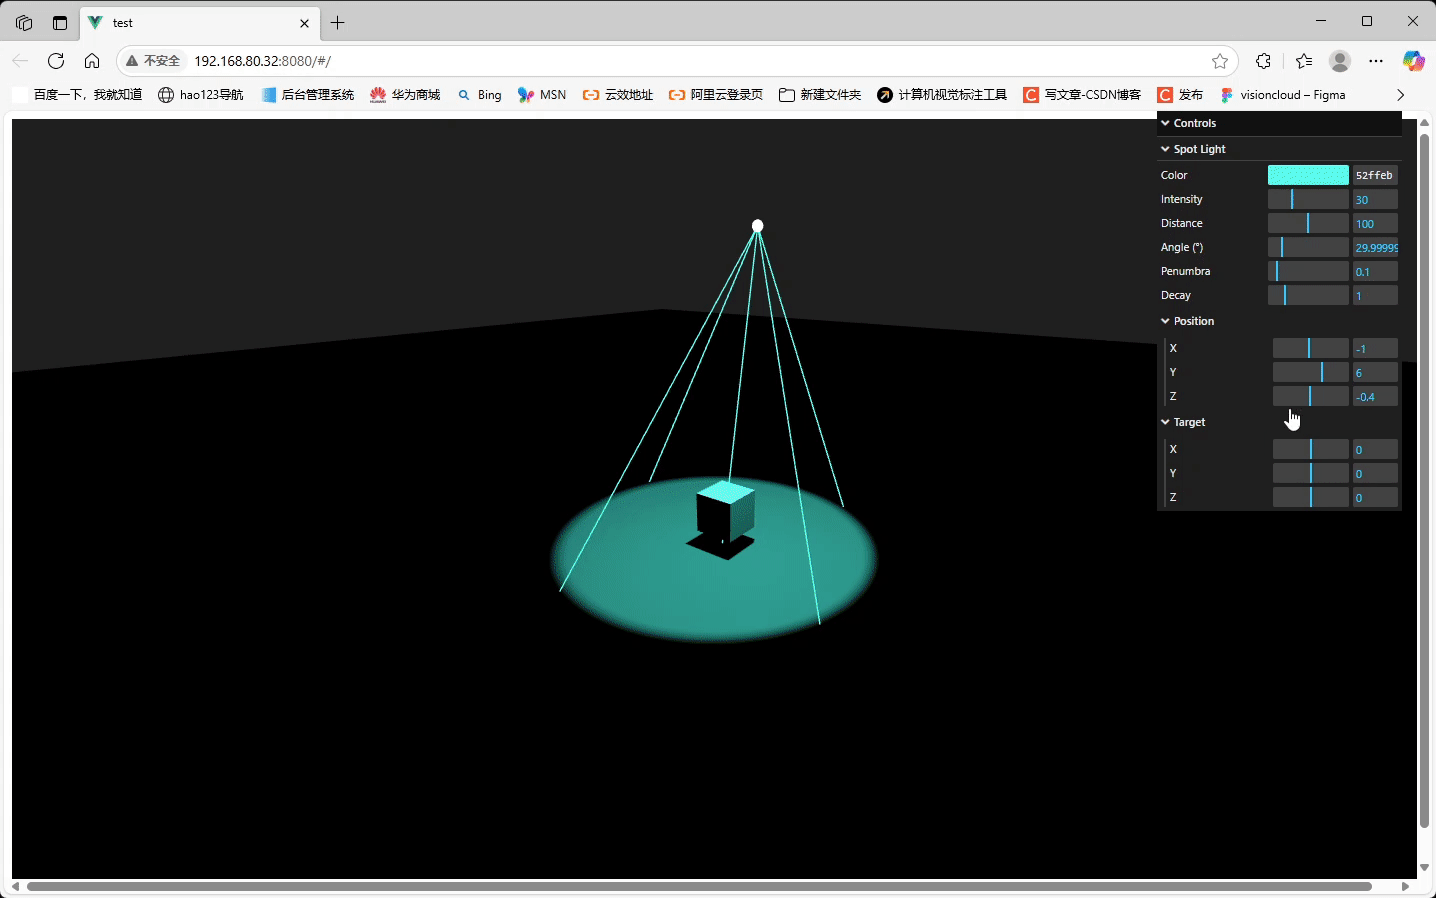The width and height of the screenshot is (1436, 898).
Task: Open the Copilot sidebar icon
Action: pyautogui.click(x=1413, y=61)
